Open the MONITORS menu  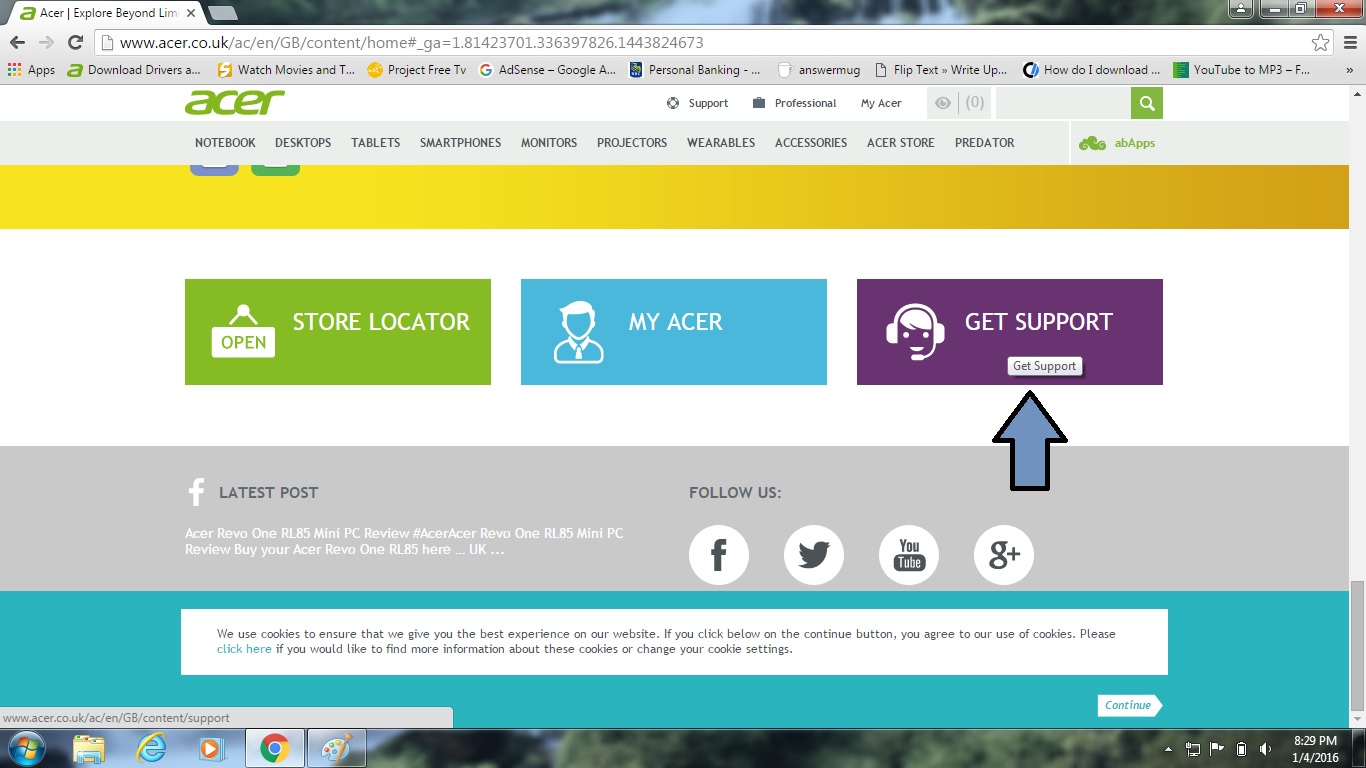click(x=549, y=143)
